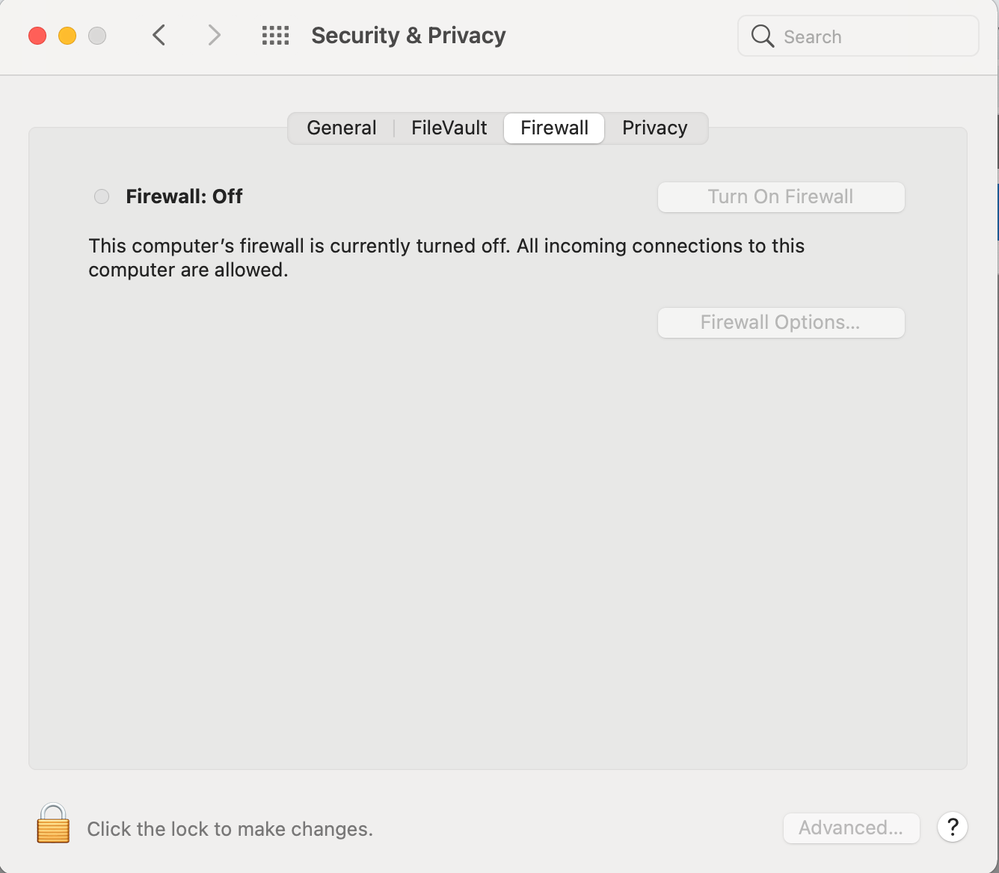Open help with the question mark button
This screenshot has width=999, height=873.
click(x=952, y=827)
